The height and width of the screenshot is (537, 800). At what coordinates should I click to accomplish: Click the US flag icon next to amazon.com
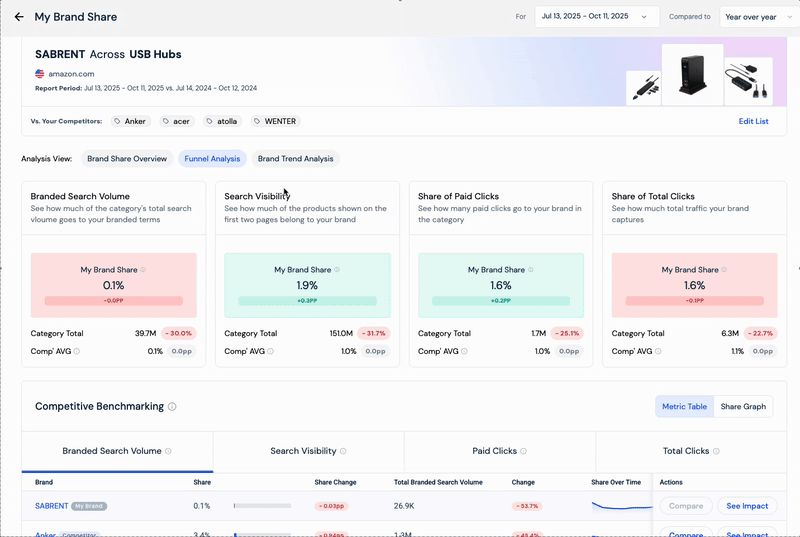point(39,73)
